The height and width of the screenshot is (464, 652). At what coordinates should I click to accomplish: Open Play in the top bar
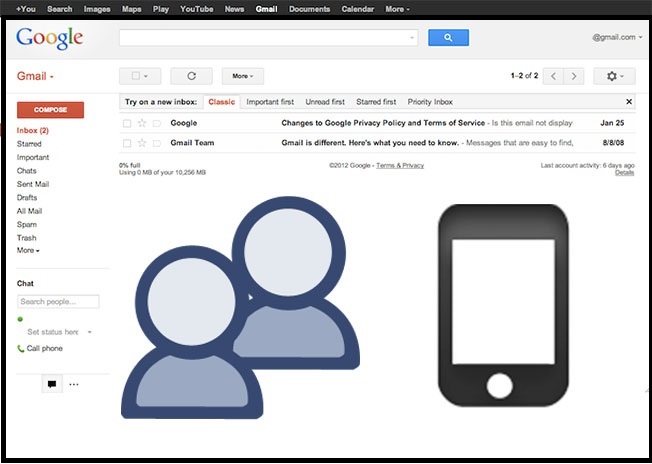tap(161, 9)
